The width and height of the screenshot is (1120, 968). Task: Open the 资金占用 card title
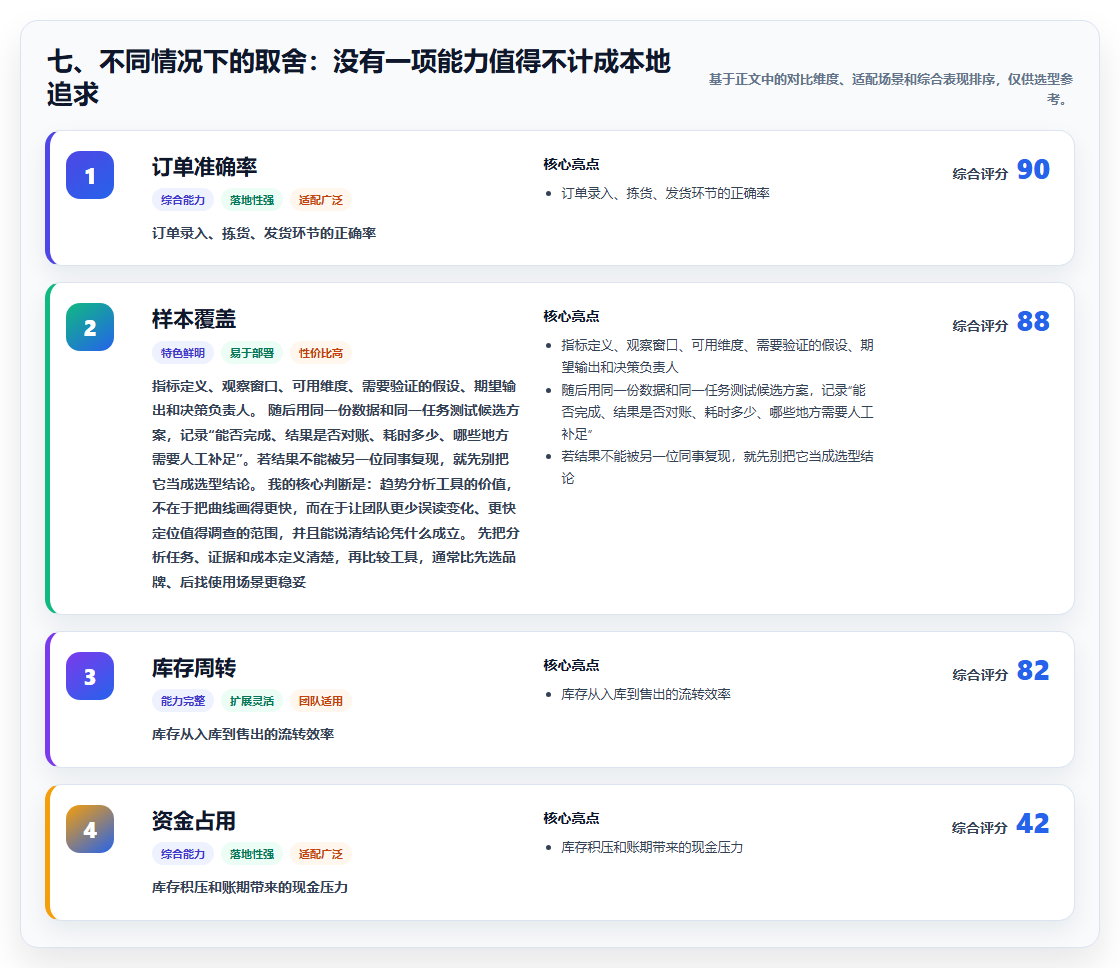194,821
